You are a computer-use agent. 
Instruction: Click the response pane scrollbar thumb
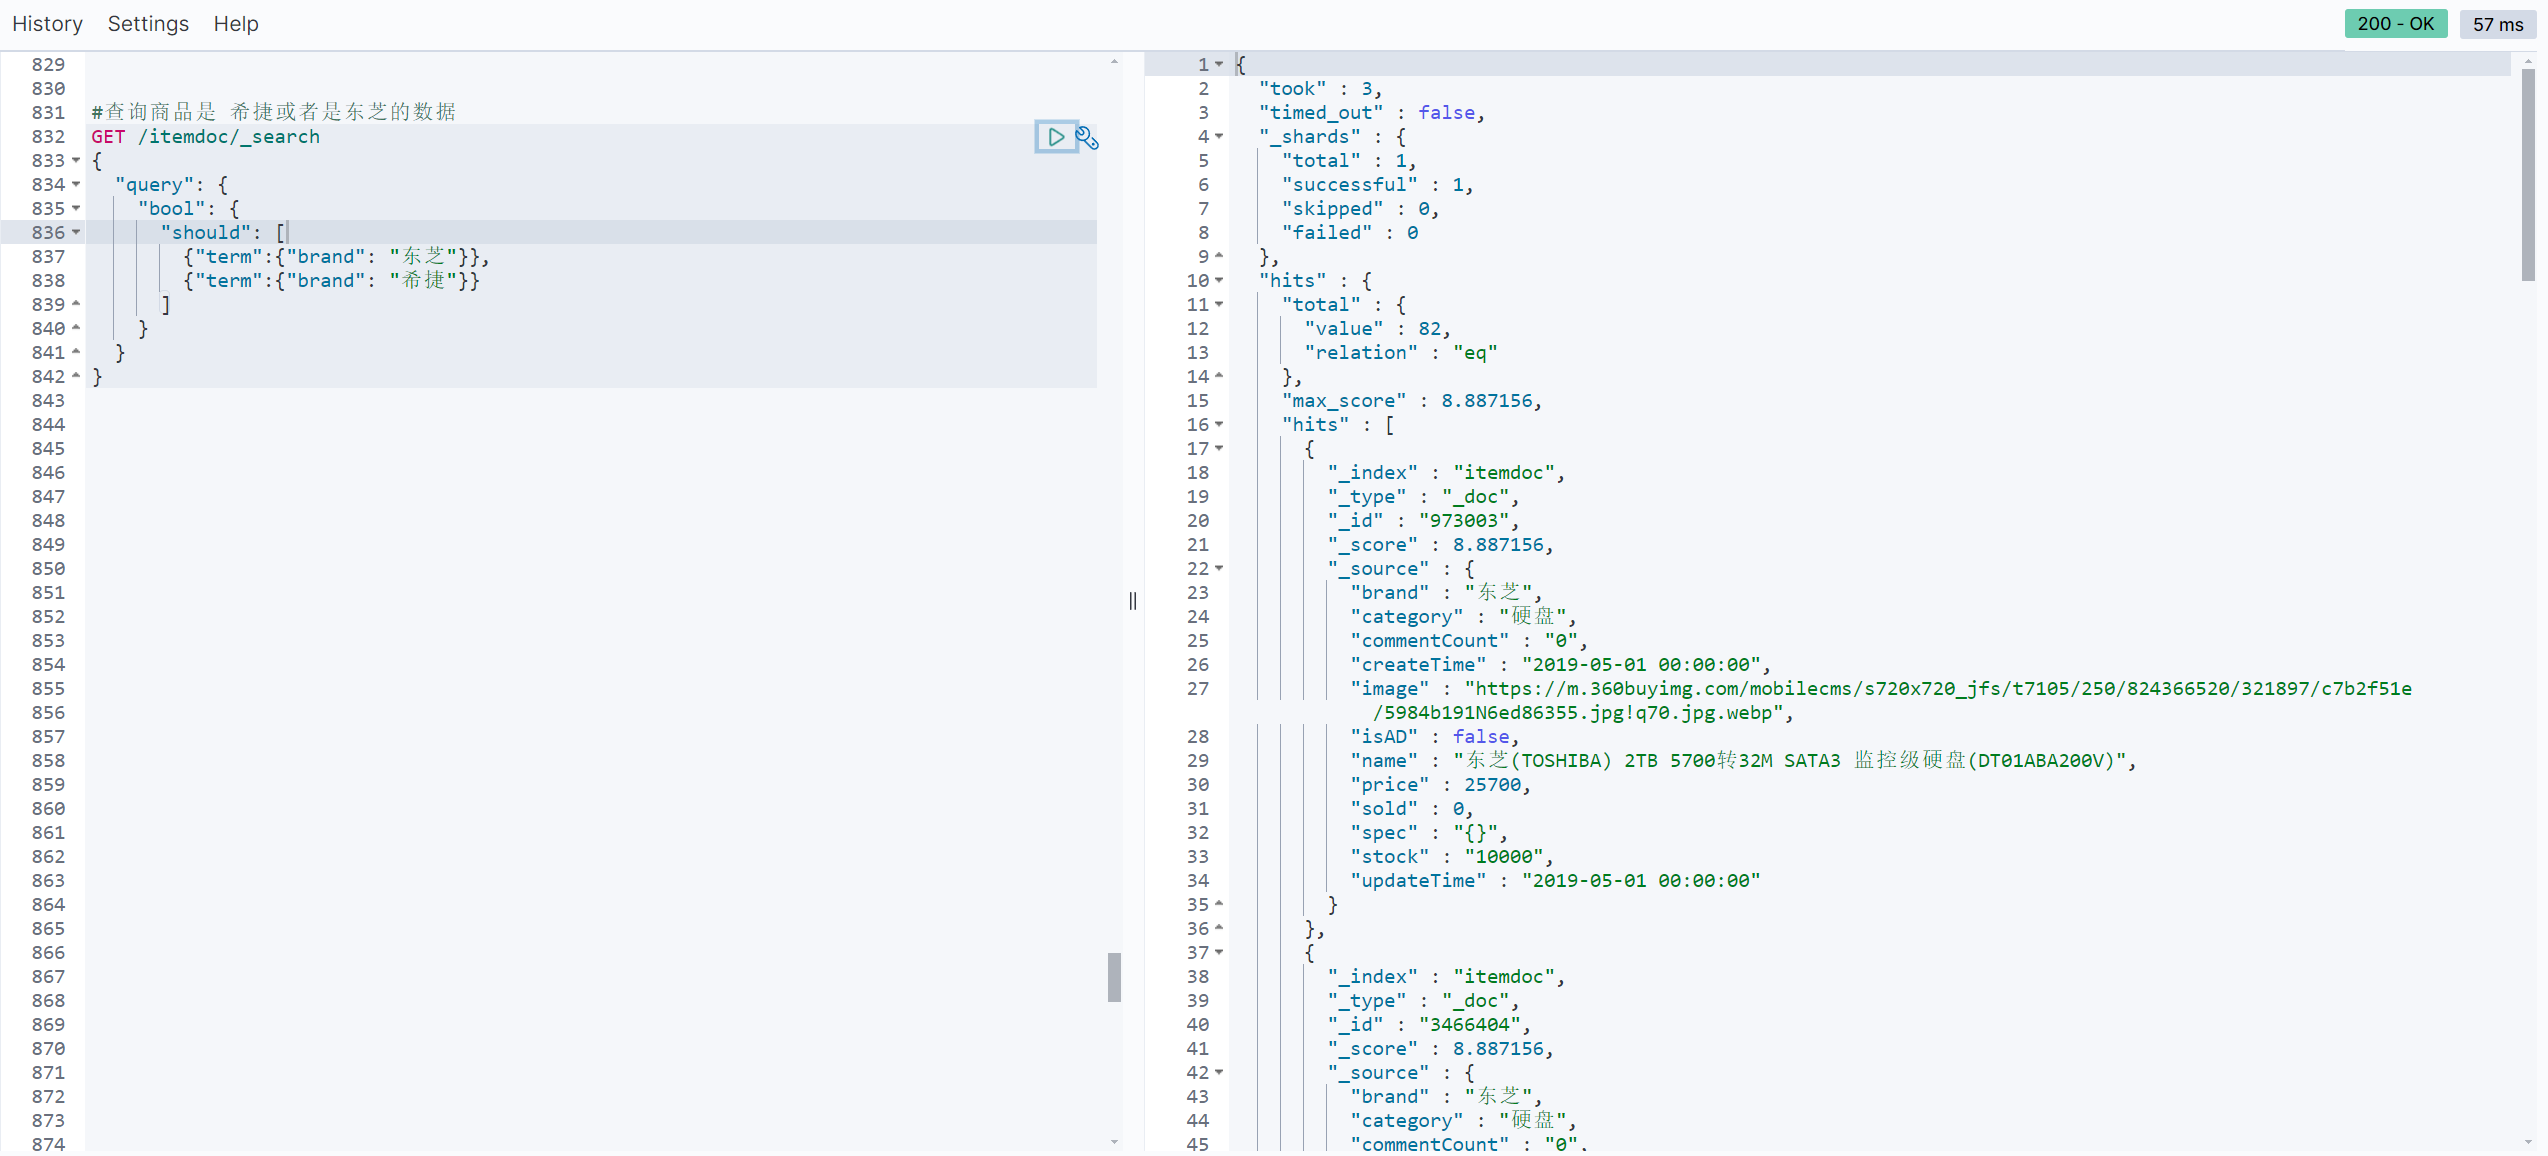2528,175
